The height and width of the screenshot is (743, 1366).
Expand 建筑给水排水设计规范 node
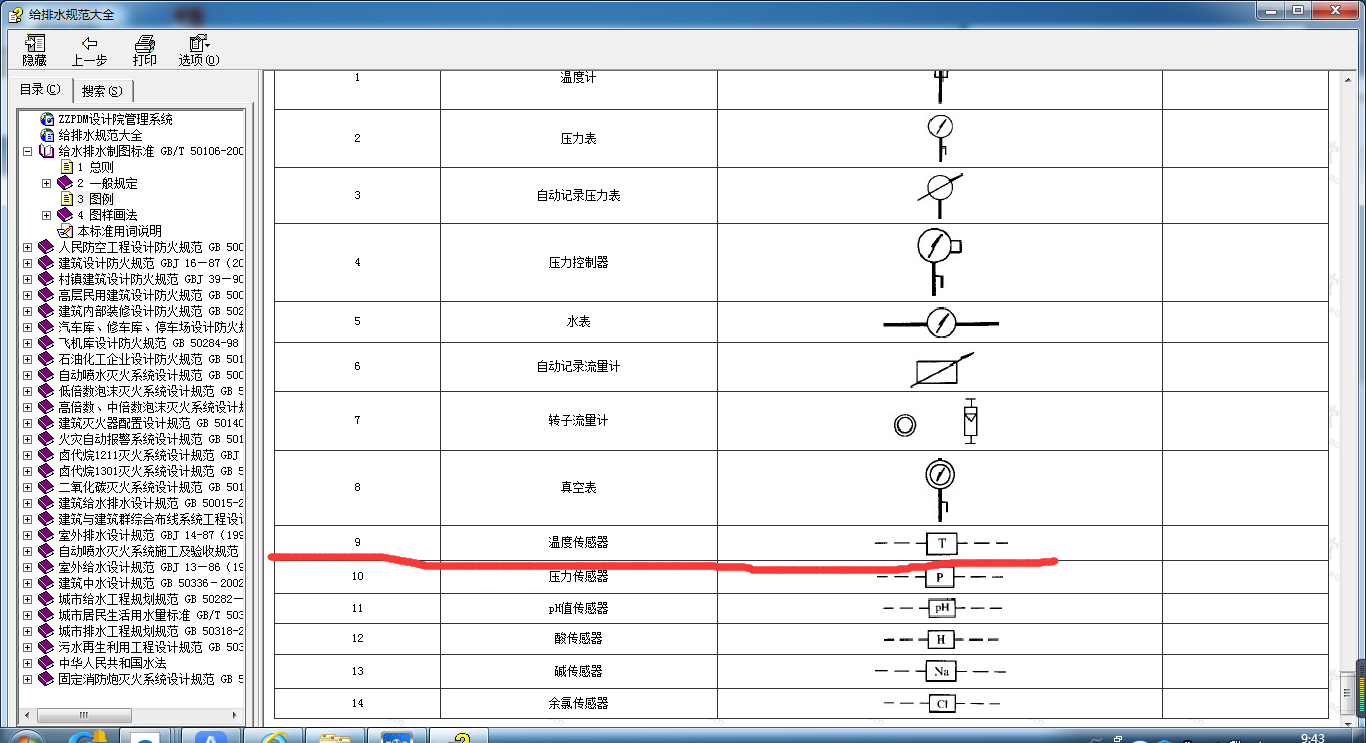tap(28, 503)
